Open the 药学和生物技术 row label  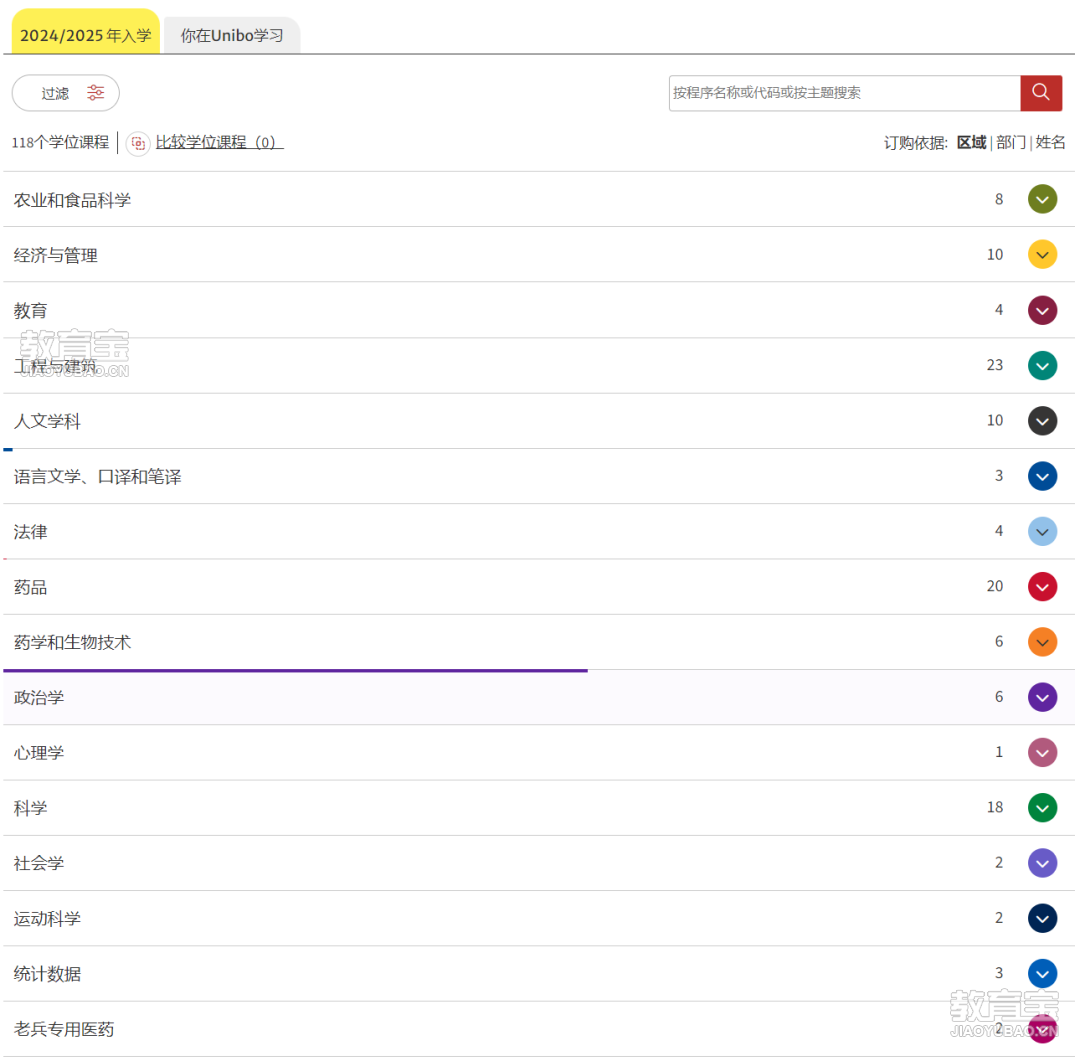[x=72, y=643]
